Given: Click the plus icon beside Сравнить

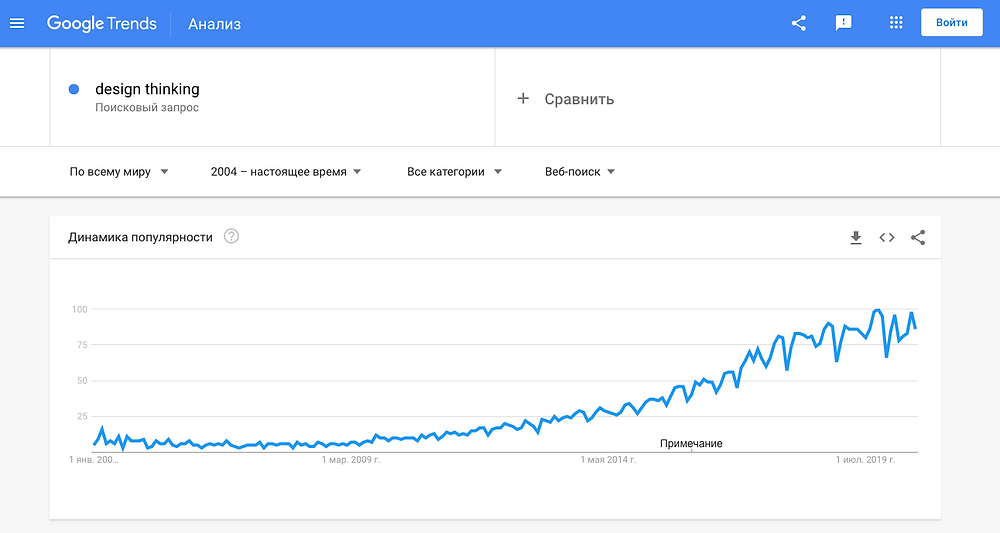Looking at the screenshot, I should [523, 99].
